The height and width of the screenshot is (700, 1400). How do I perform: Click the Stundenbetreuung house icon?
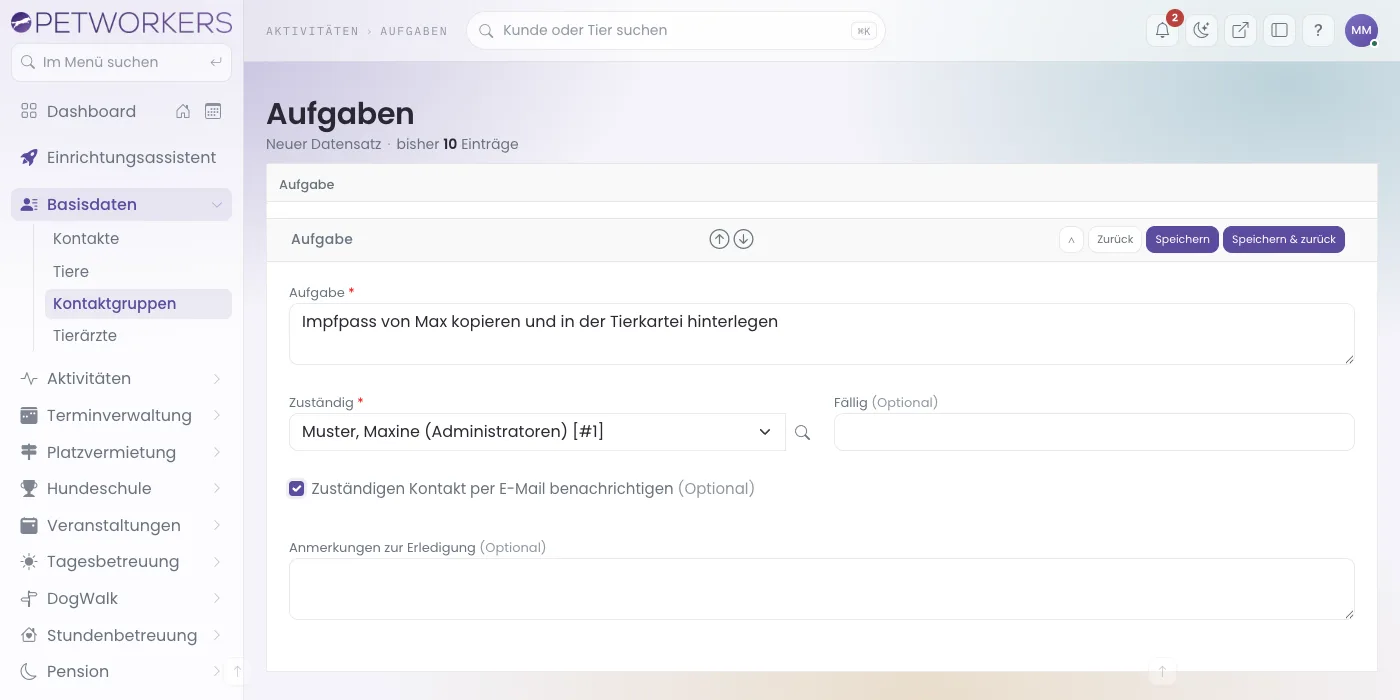pos(29,635)
